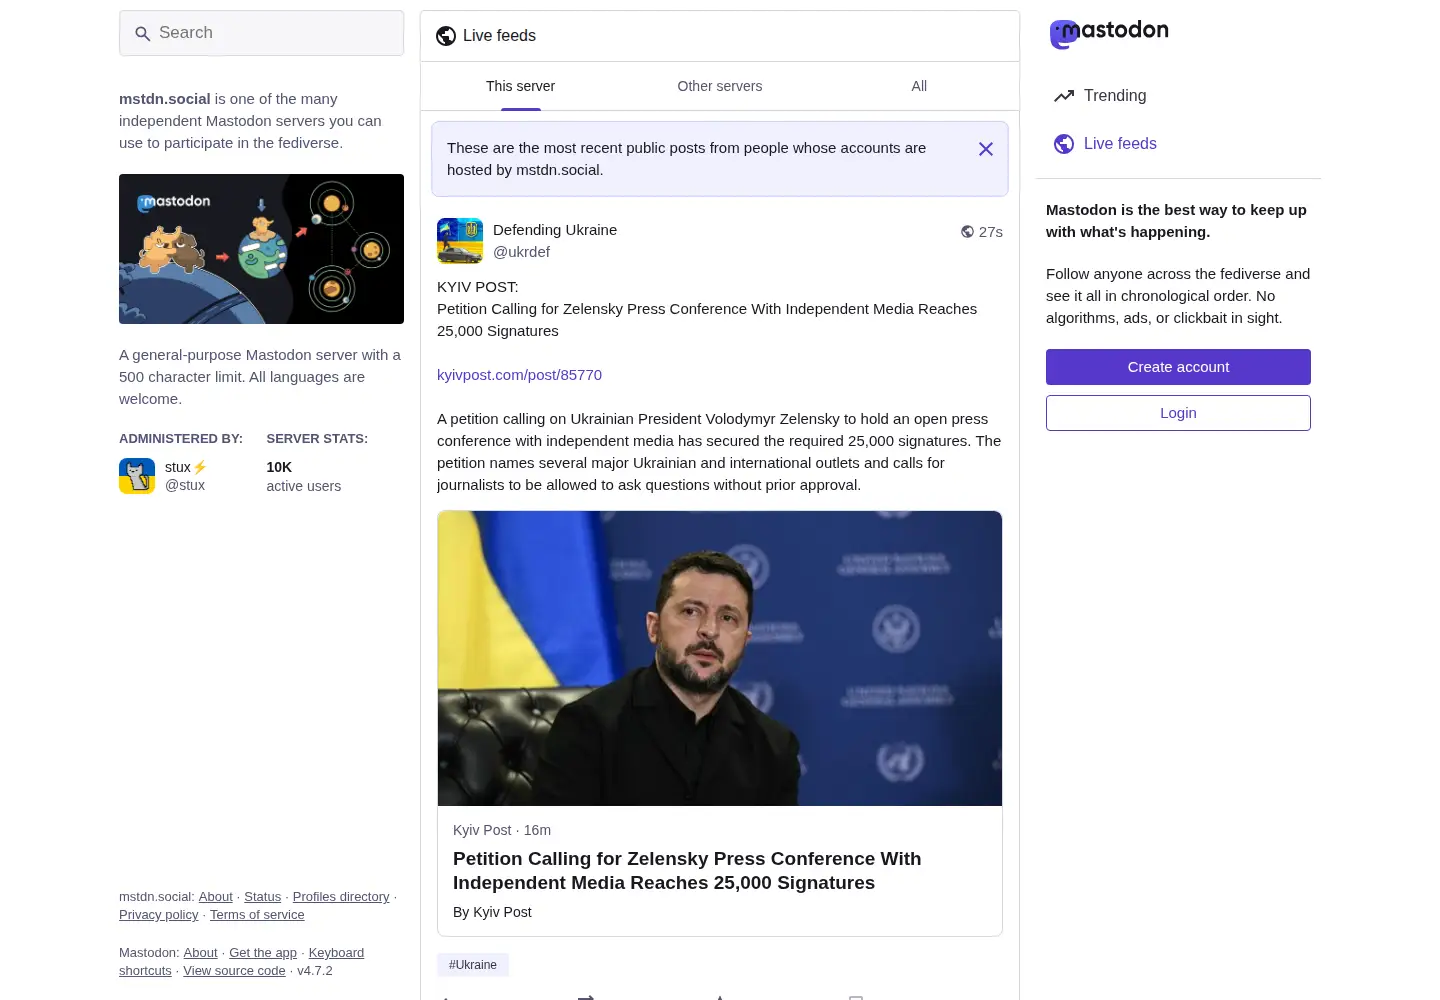The image size is (1440, 1000).
Task: Open the Get the app link
Action: click(x=263, y=953)
